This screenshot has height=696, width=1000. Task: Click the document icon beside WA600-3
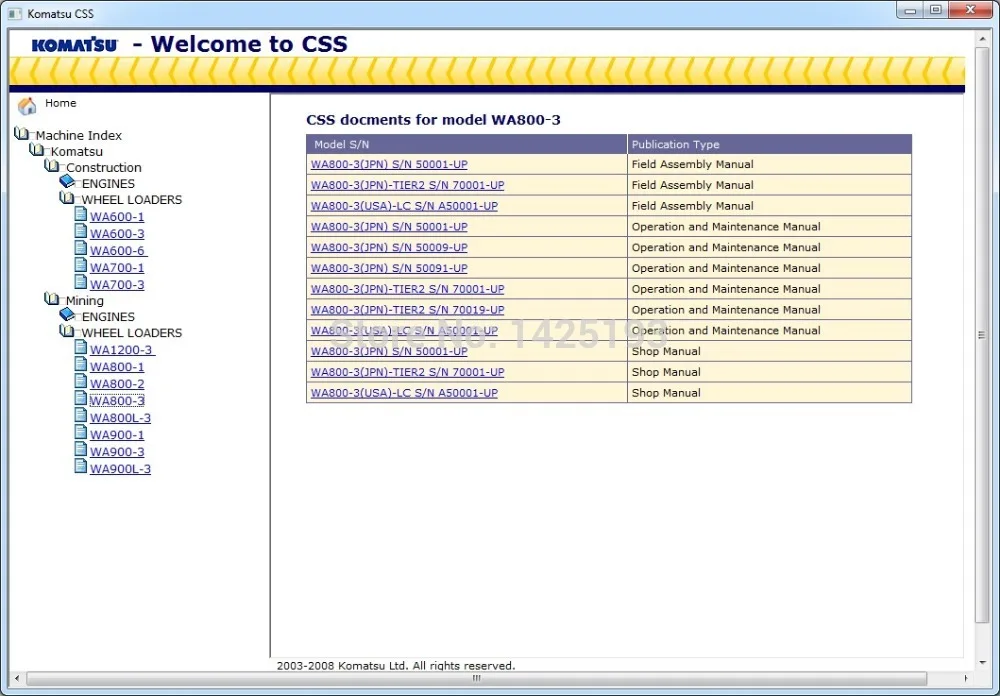[x=80, y=231]
